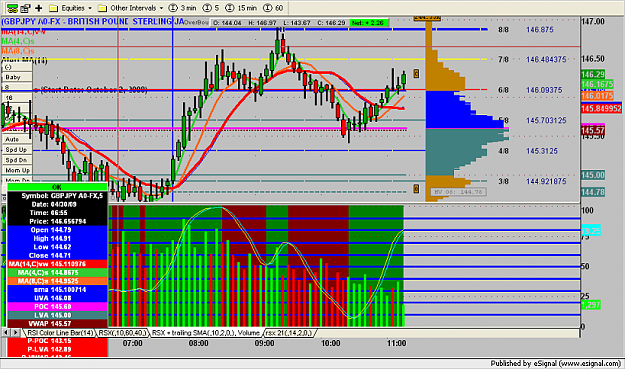This screenshot has height=369, width=625.
Task: Select the 3 min interval
Action: coord(188,8)
